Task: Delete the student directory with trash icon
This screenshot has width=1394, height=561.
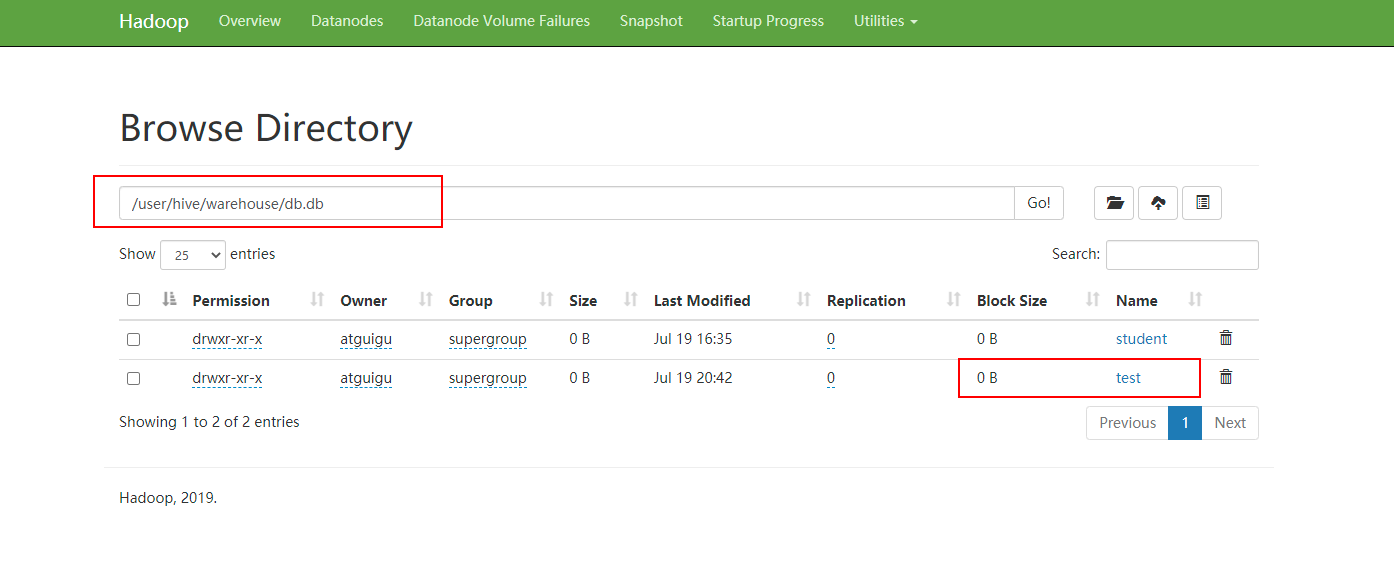Action: [1226, 338]
